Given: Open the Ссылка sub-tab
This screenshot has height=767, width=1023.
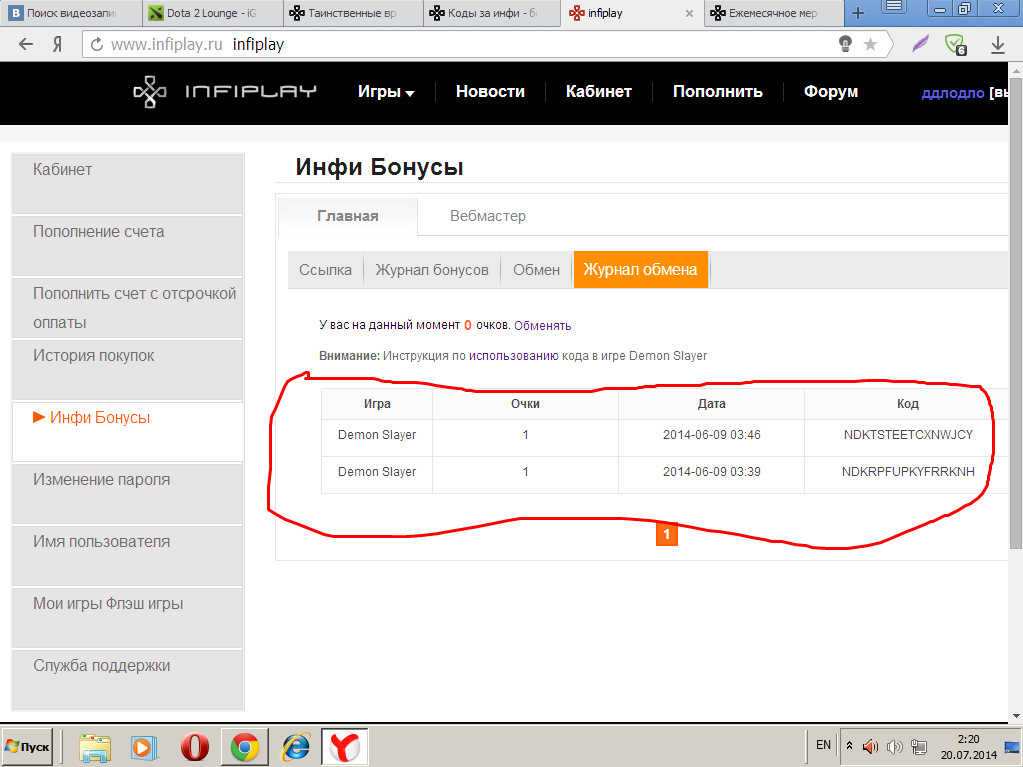Looking at the screenshot, I should 325,269.
